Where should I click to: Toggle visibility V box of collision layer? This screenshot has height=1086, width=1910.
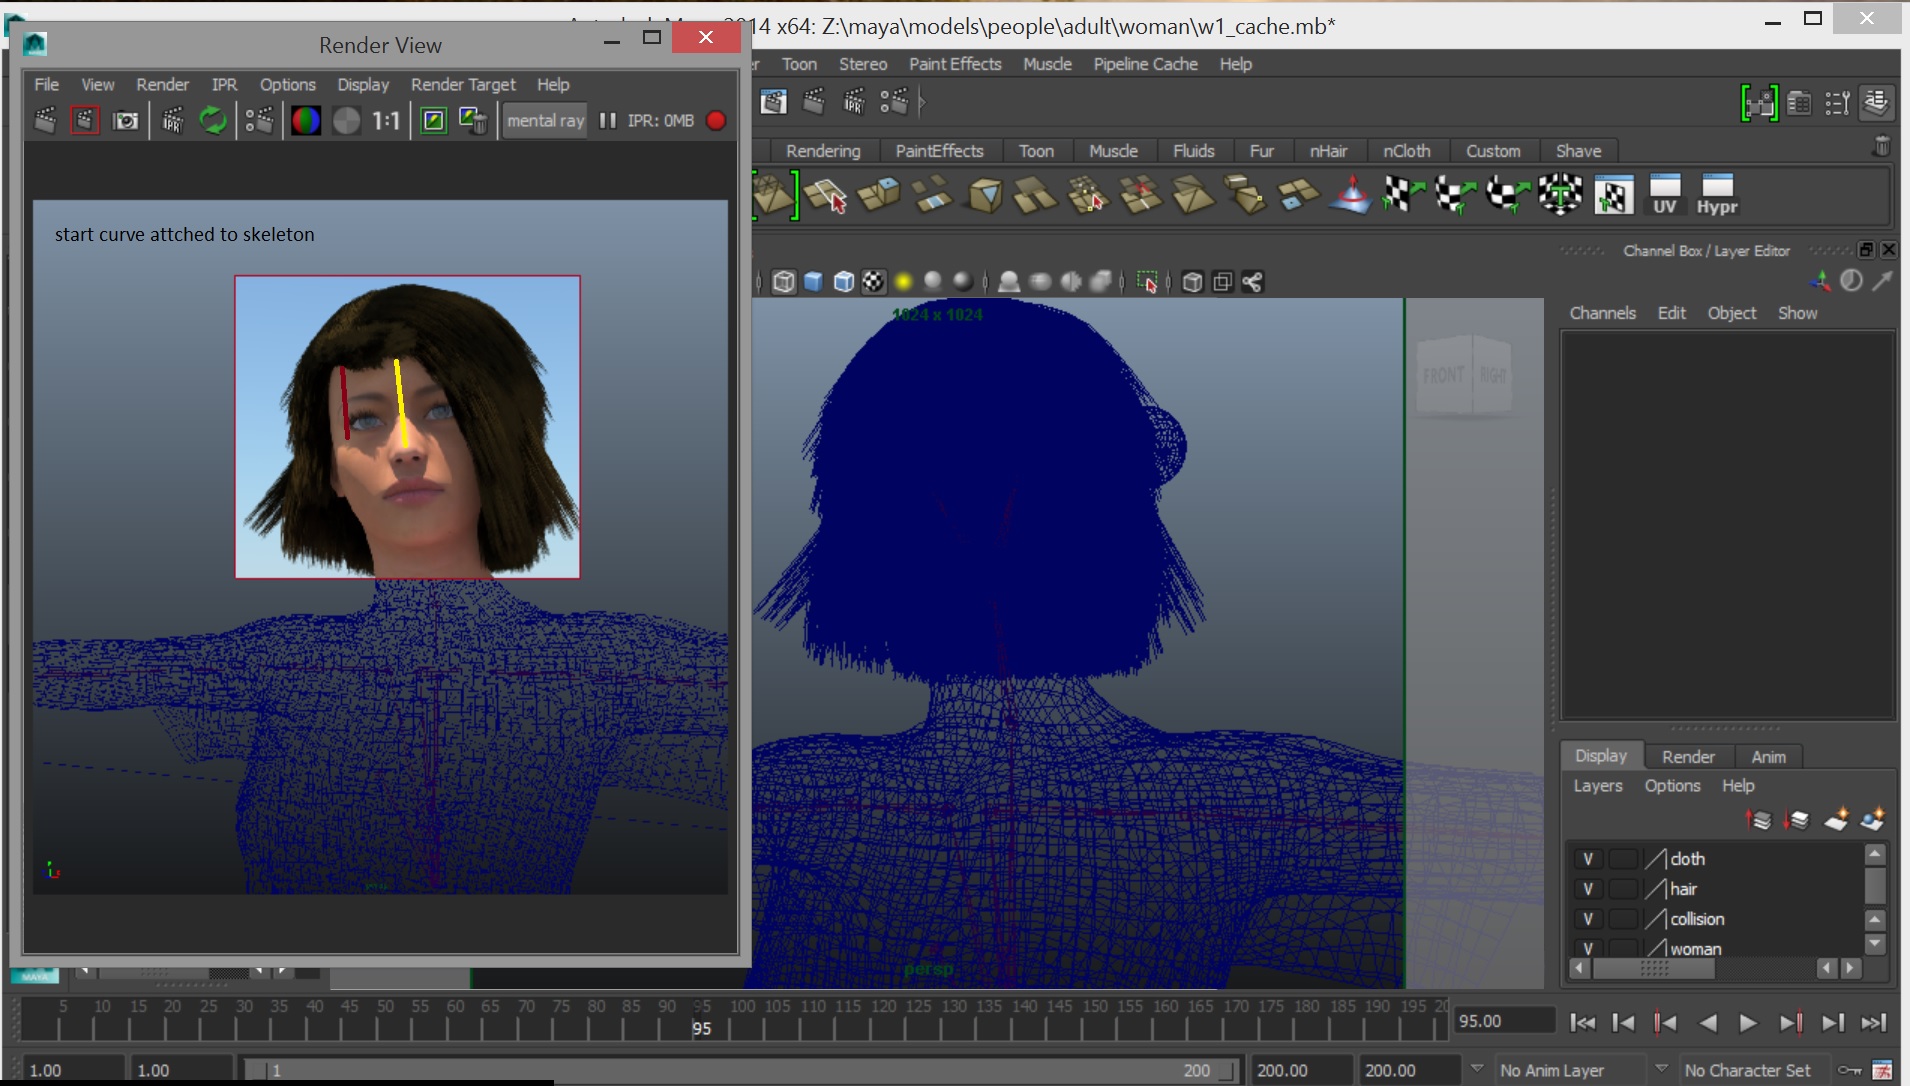[1588, 919]
